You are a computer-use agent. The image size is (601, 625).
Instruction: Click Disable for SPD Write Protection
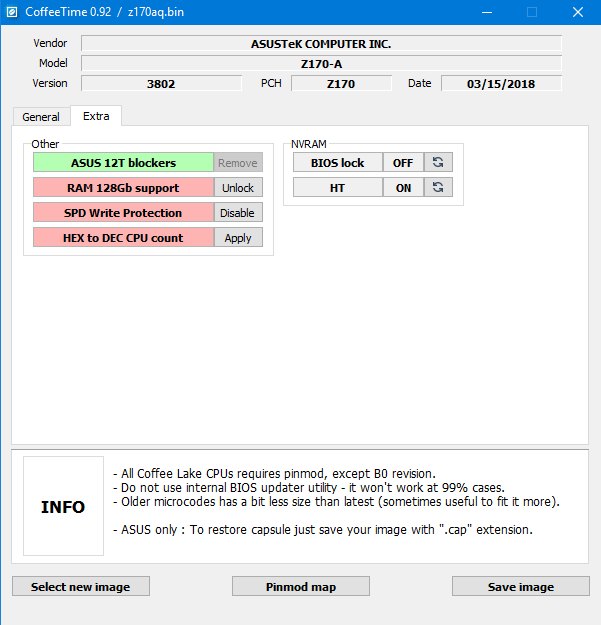point(238,213)
